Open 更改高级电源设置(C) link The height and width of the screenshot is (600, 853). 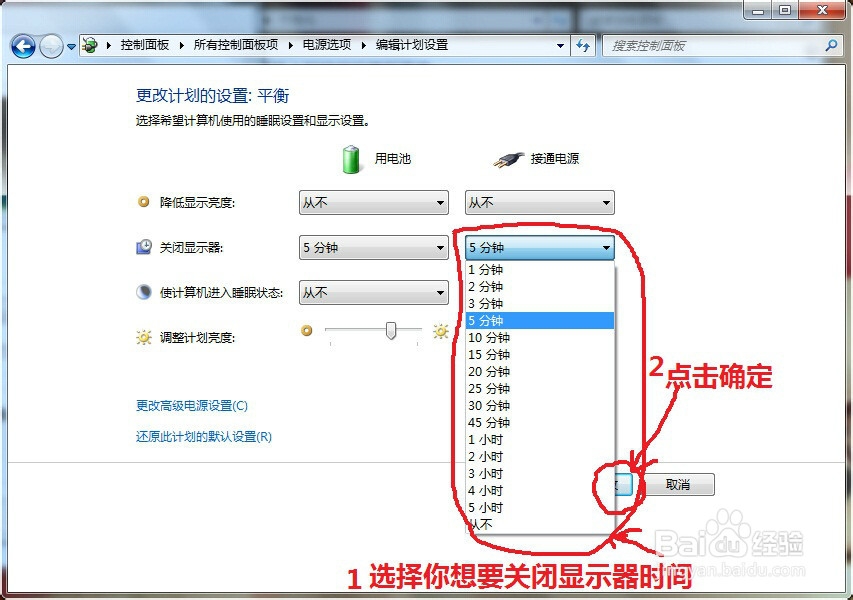click(x=191, y=406)
